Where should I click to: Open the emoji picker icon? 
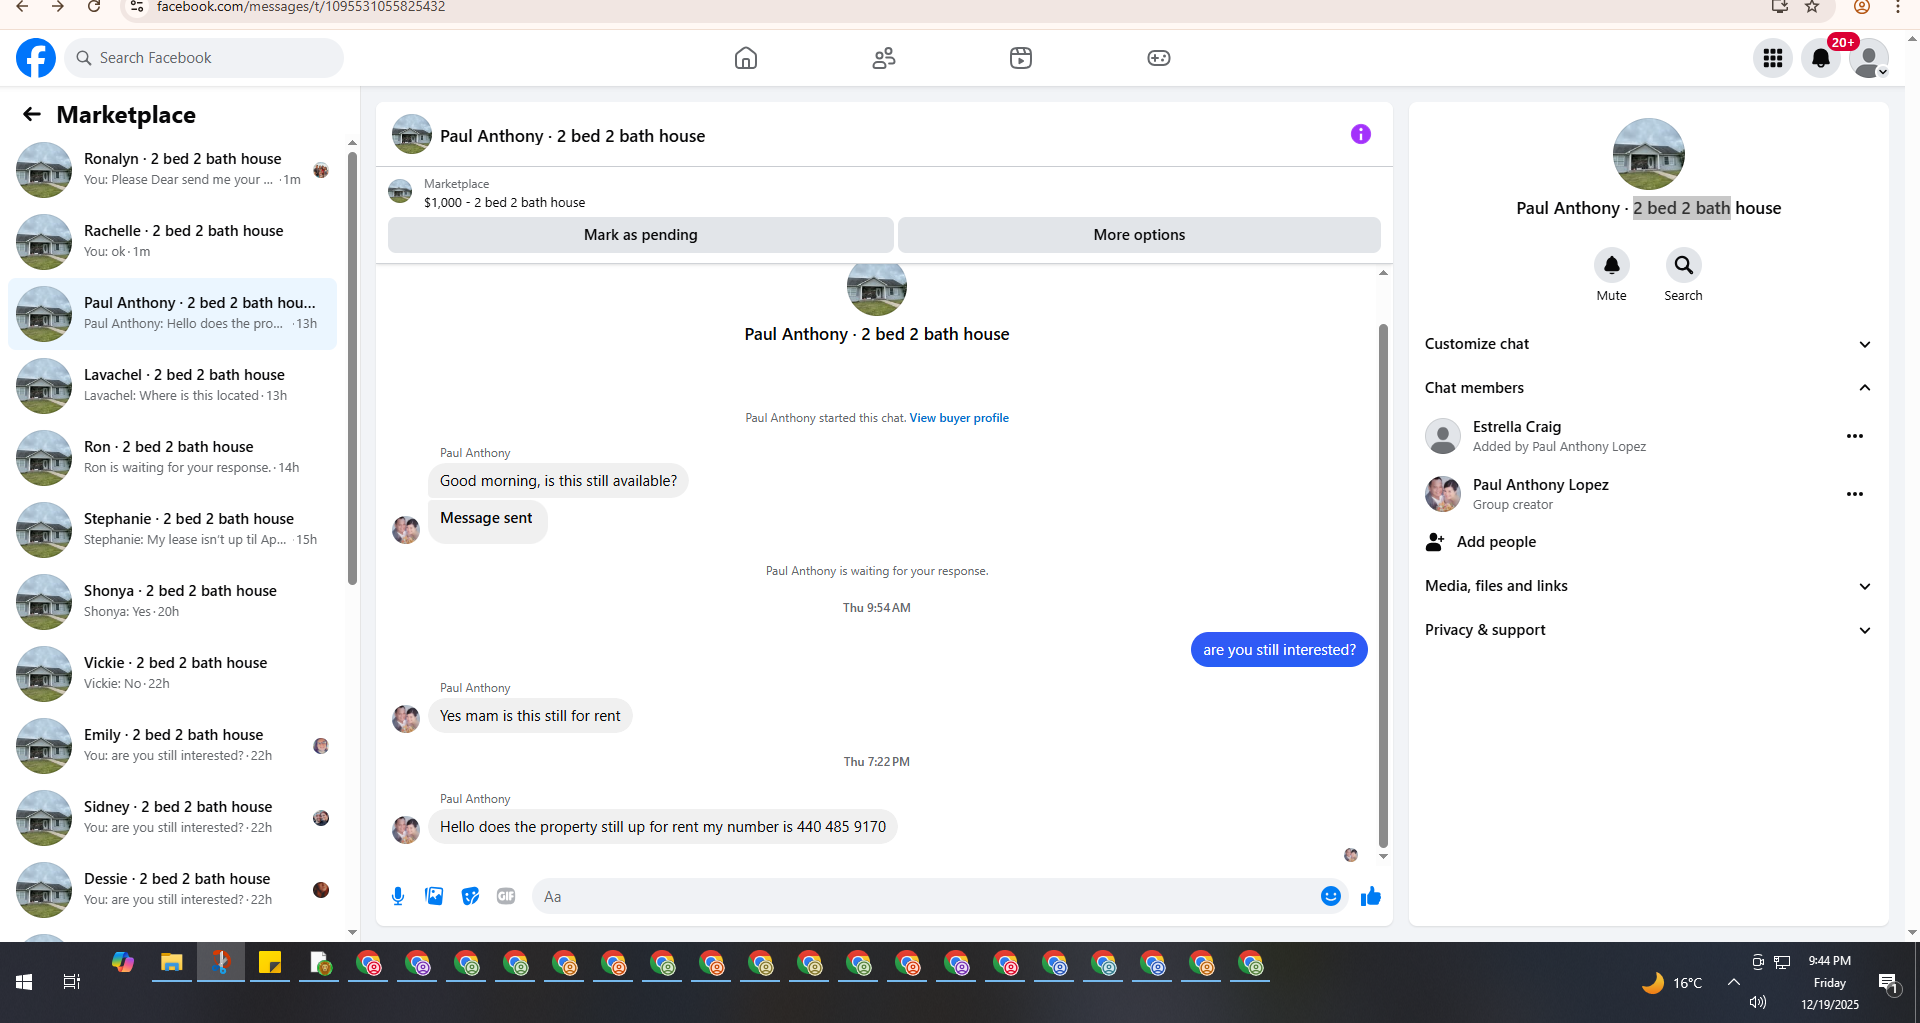[x=1330, y=896]
